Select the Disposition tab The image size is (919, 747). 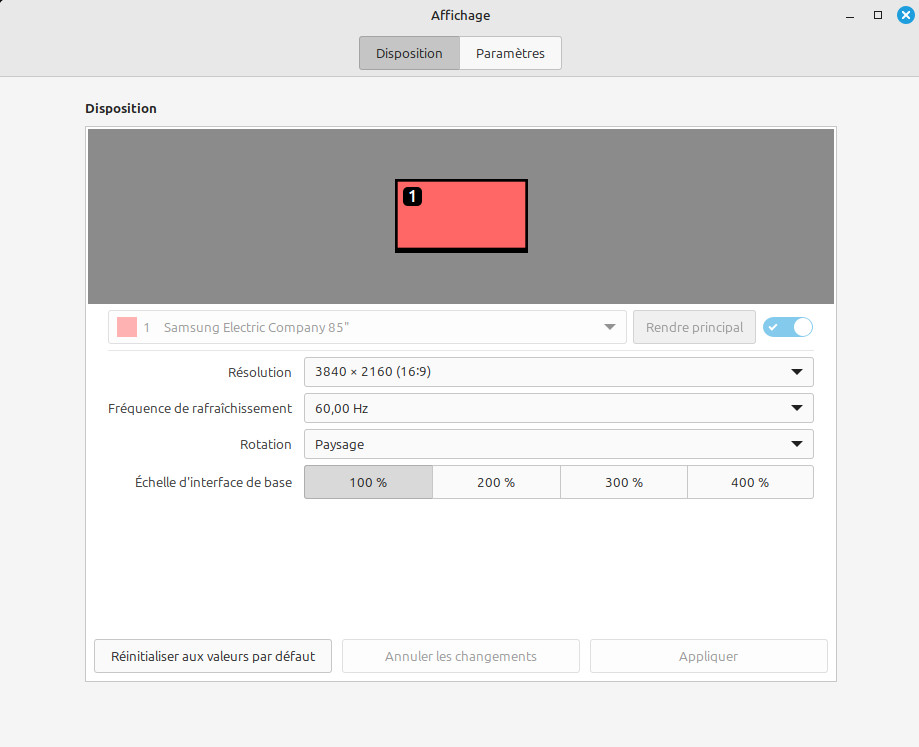point(409,53)
